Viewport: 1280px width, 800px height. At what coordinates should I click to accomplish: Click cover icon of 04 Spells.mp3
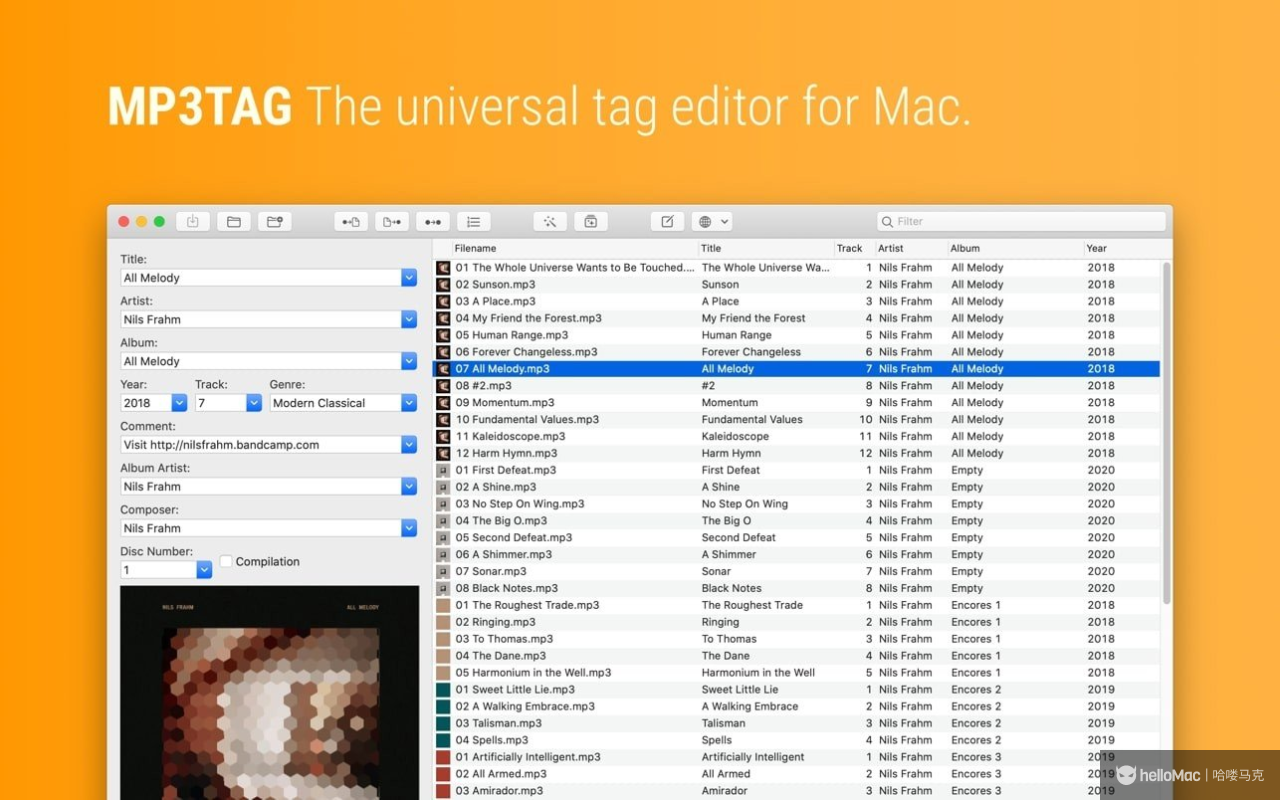(x=443, y=740)
